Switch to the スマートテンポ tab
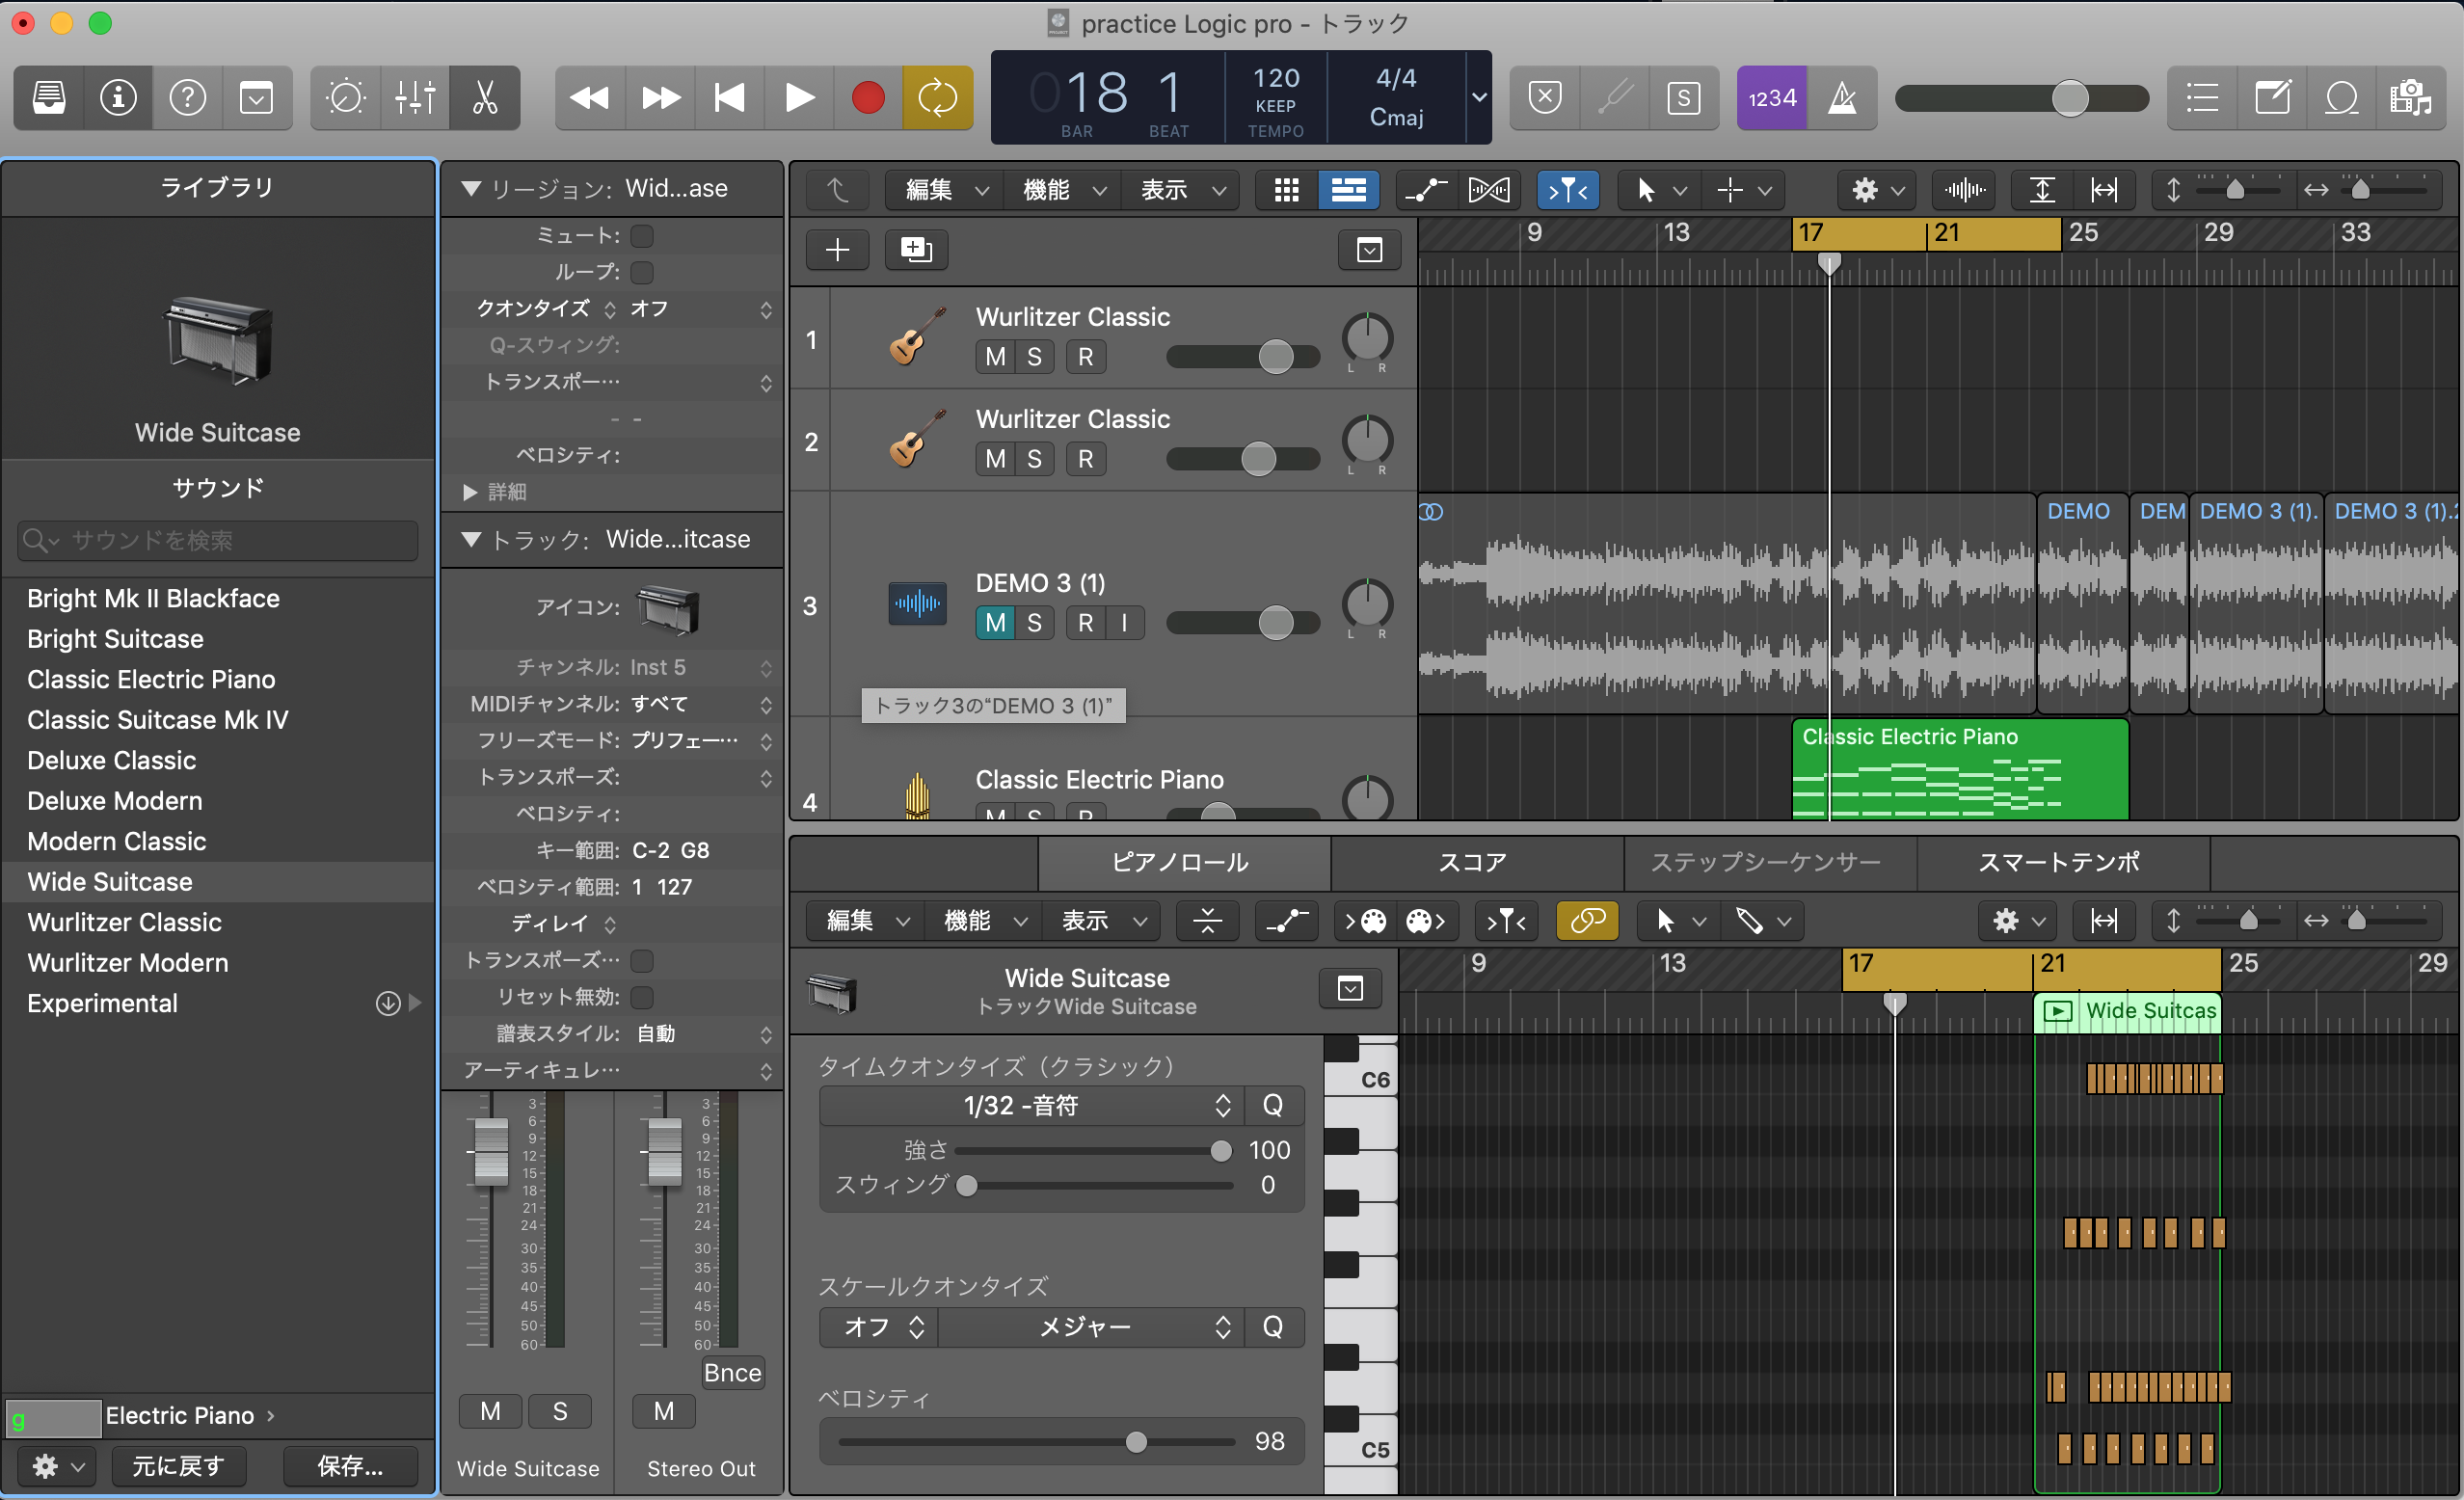Viewport: 2464px width, 1500px height. click(x=2061, y=862)
